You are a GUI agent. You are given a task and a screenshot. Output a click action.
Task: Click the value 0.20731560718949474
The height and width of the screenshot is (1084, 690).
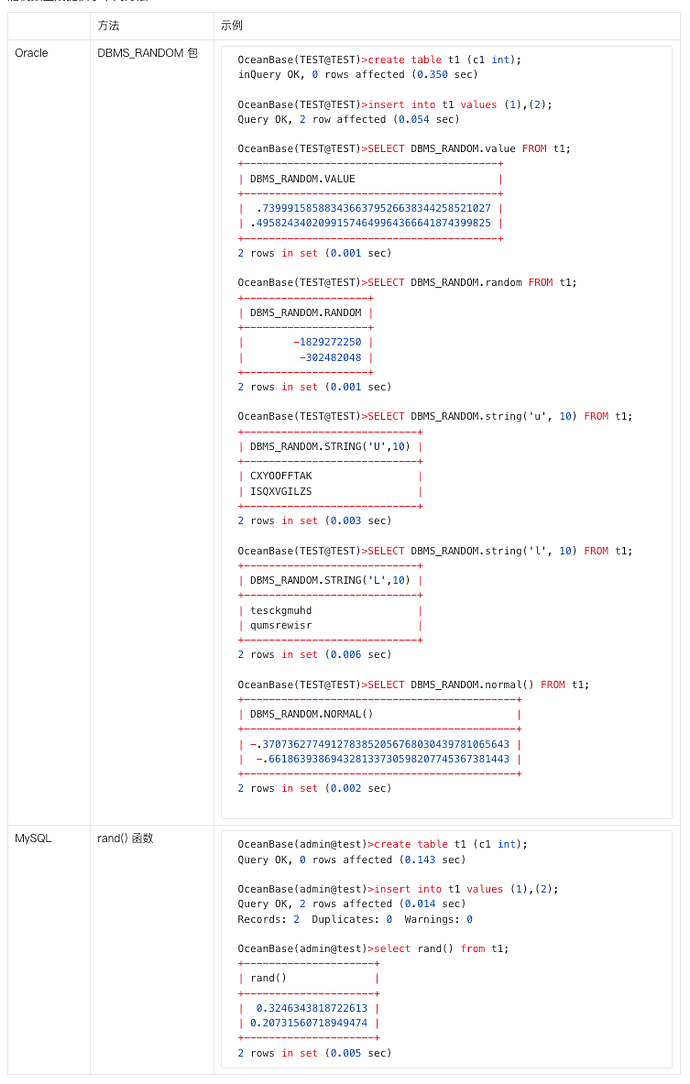pos(308,1023)
